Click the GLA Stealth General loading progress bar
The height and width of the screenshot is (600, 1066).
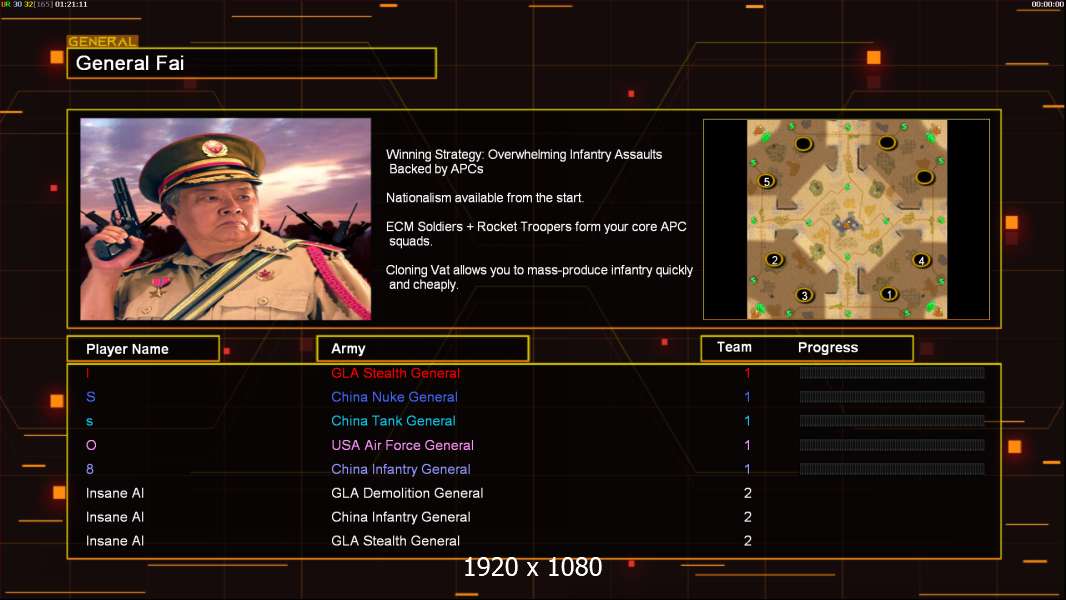click(x=892, y=372)
